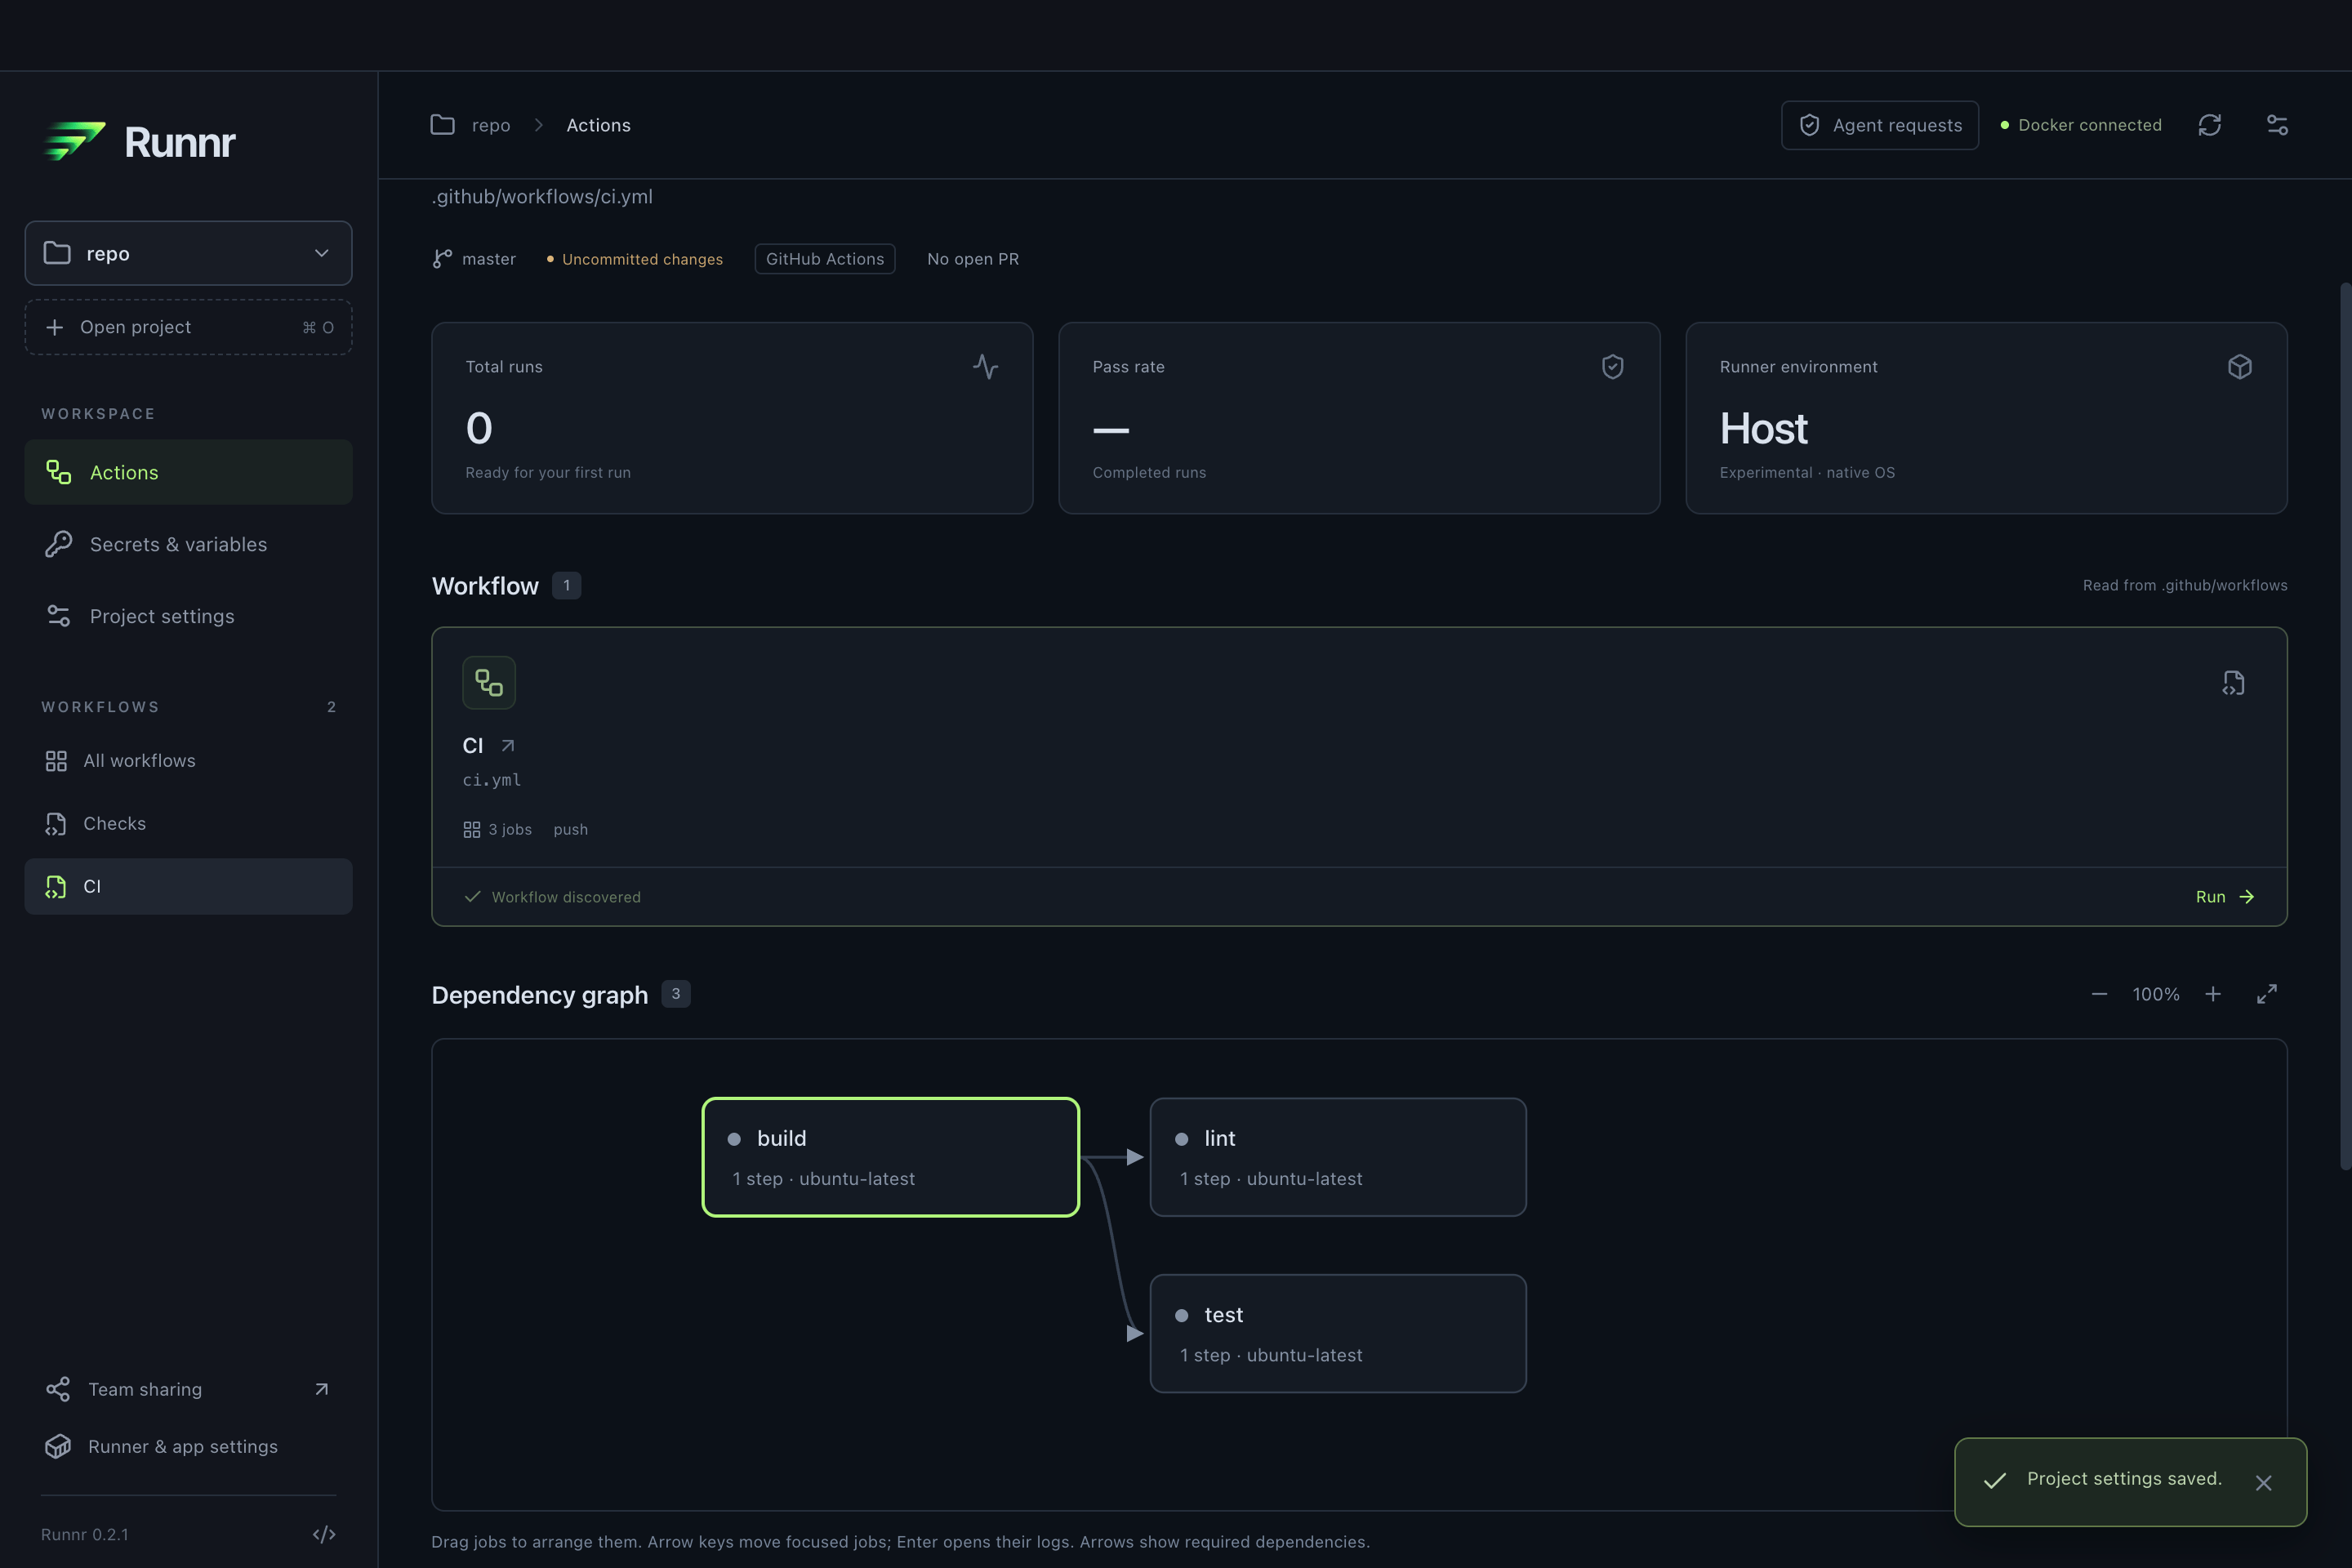Click the Total runs activity icon

pyautogui.click(x=986, y=367)
